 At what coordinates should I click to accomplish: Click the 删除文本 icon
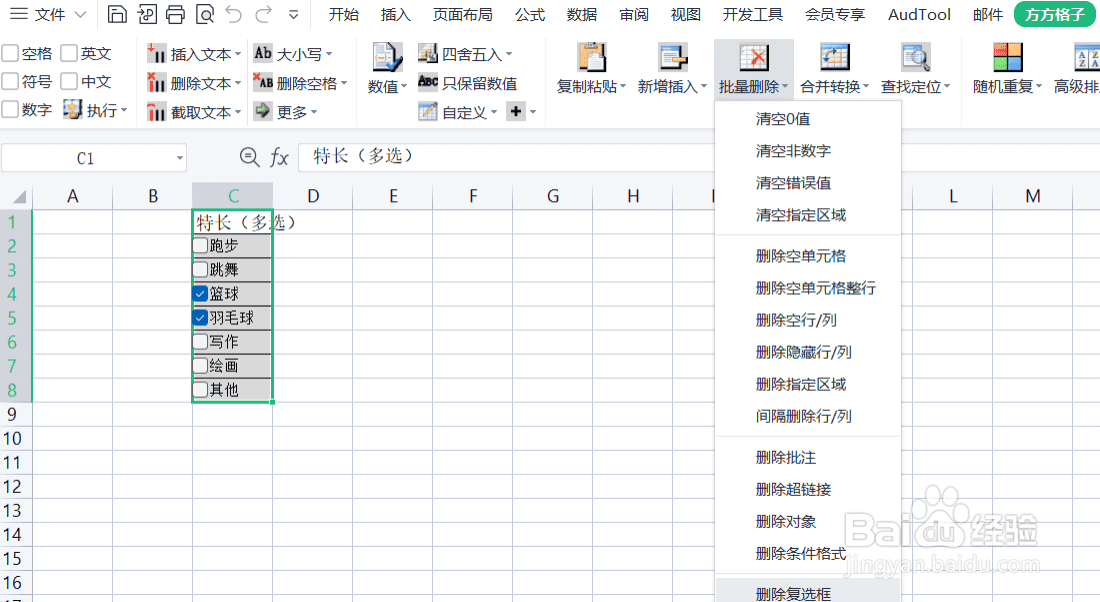(156, 83)
